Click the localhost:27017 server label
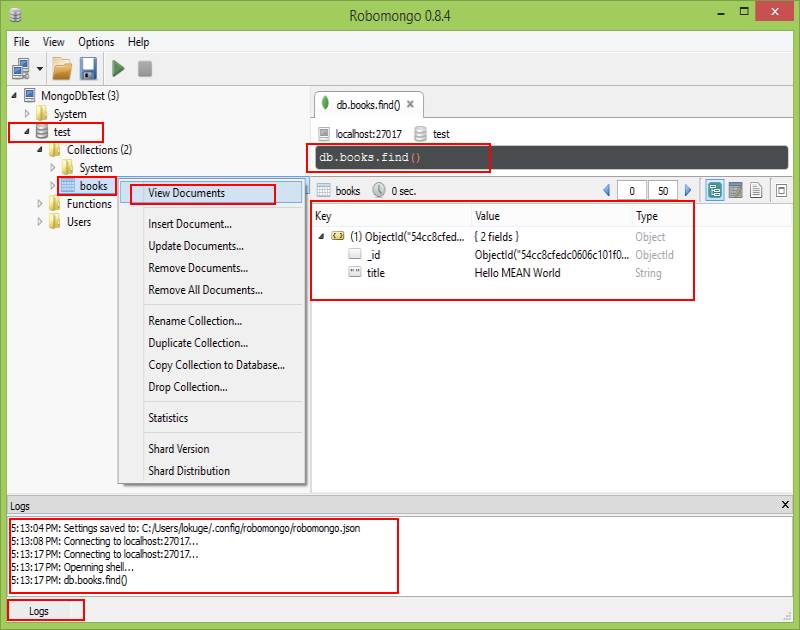Screen dimensions: 800x630 pos(368,134)
